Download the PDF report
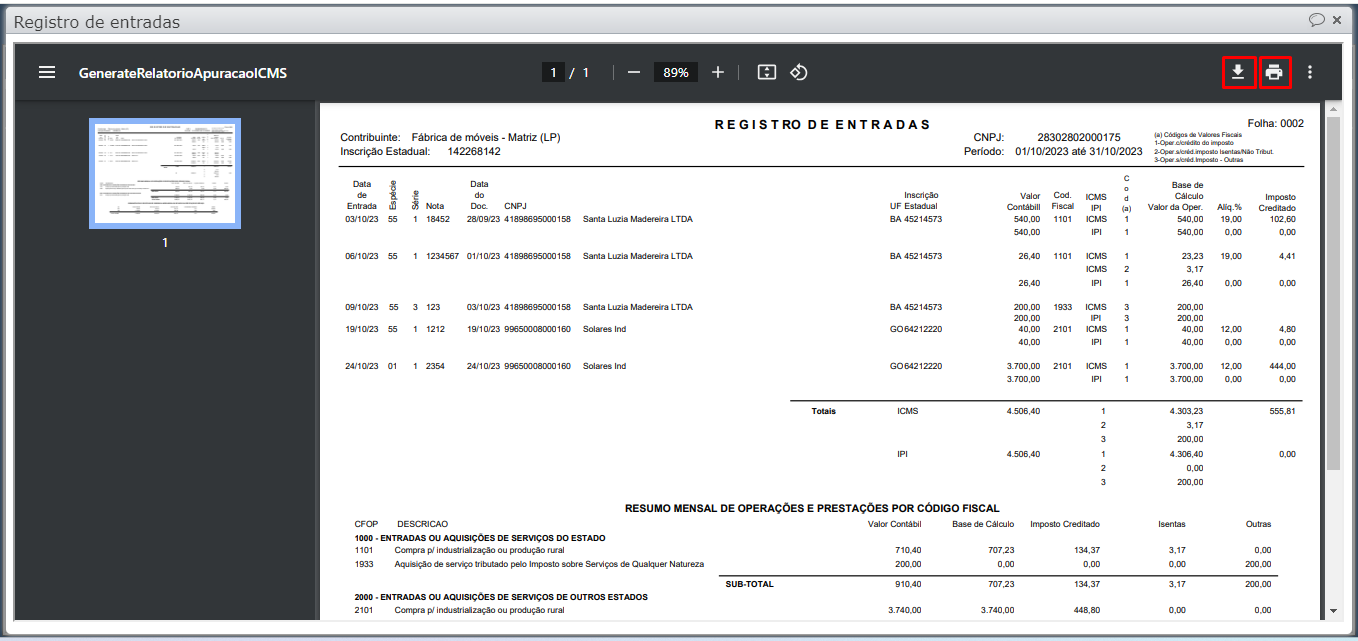 [x=1238, y=72]
